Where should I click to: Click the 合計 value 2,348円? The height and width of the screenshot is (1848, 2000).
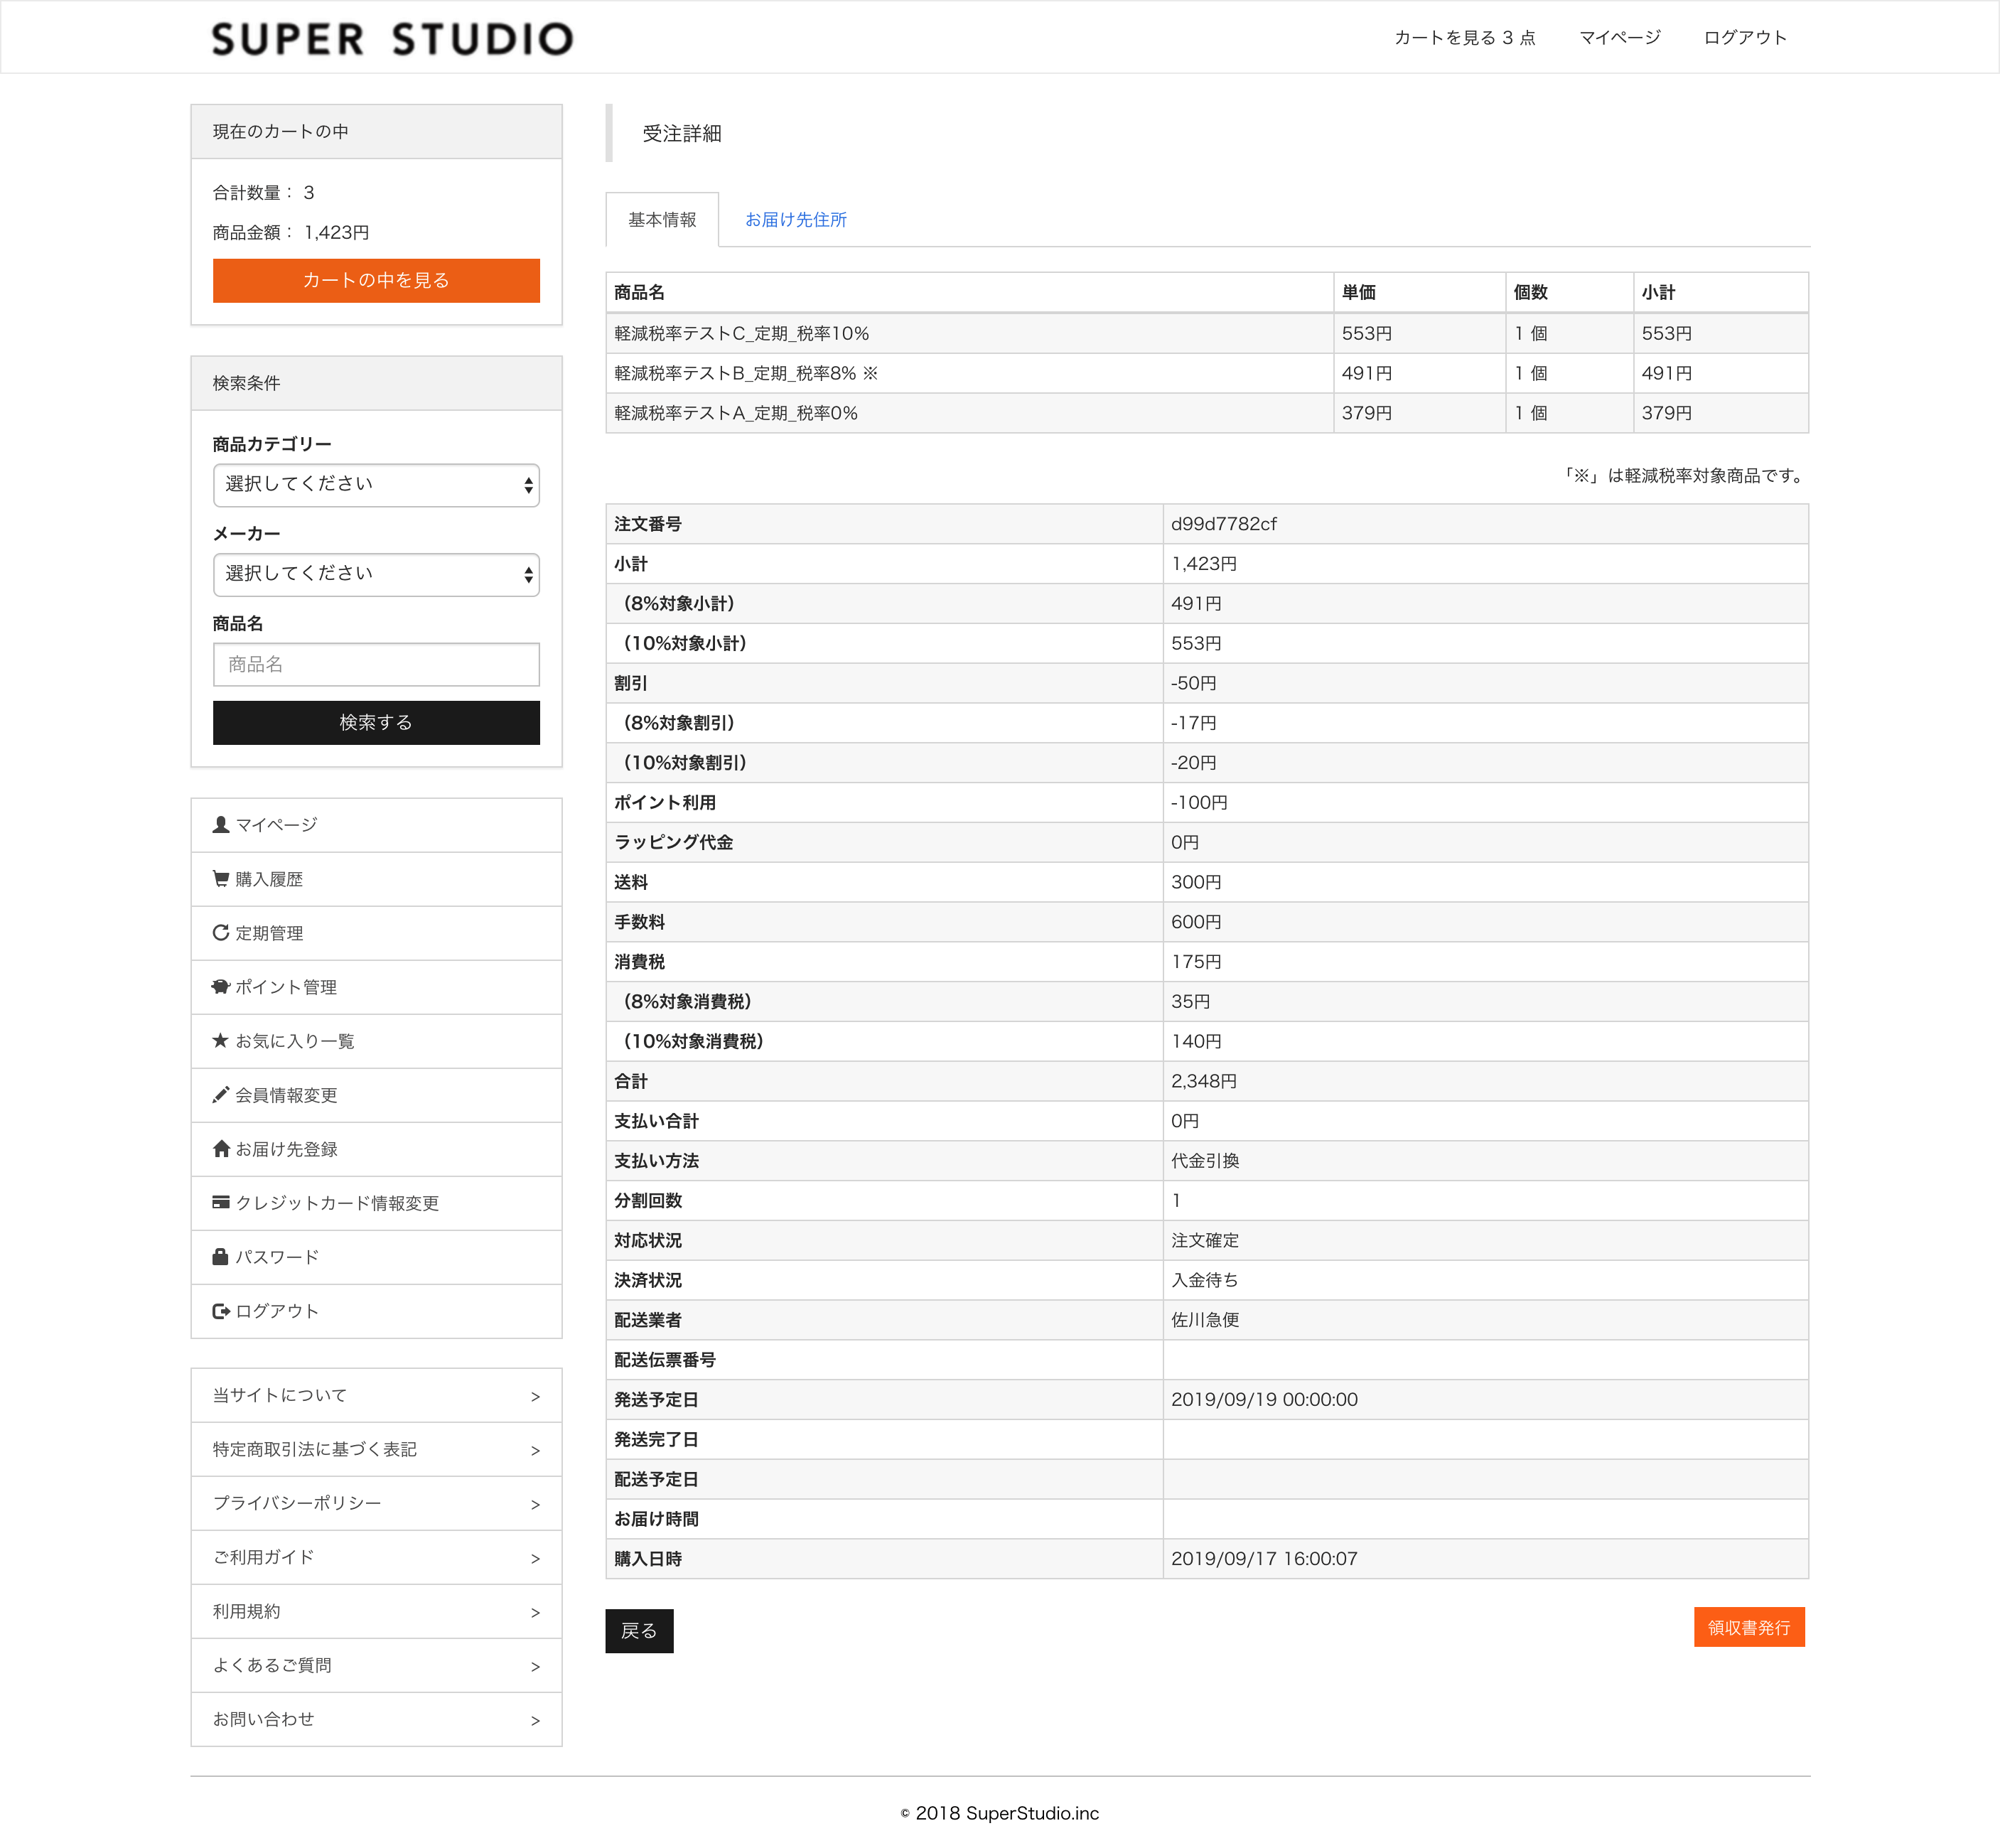pyautogui.click(x=1204, y=1081)
